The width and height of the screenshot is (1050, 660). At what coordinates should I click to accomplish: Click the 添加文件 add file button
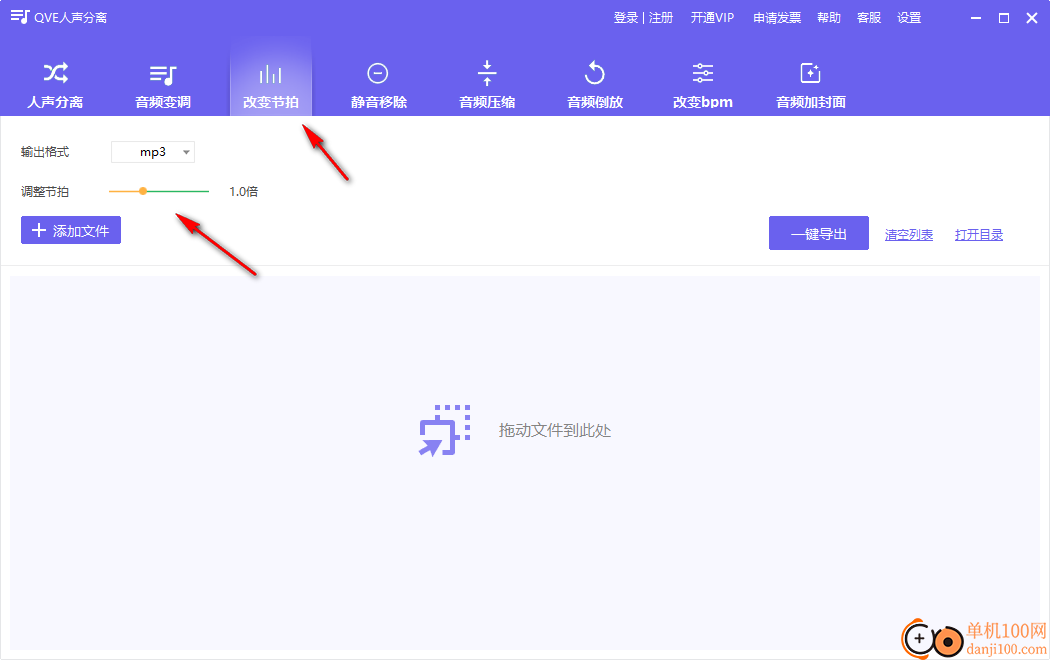click(x=71, y=230)
